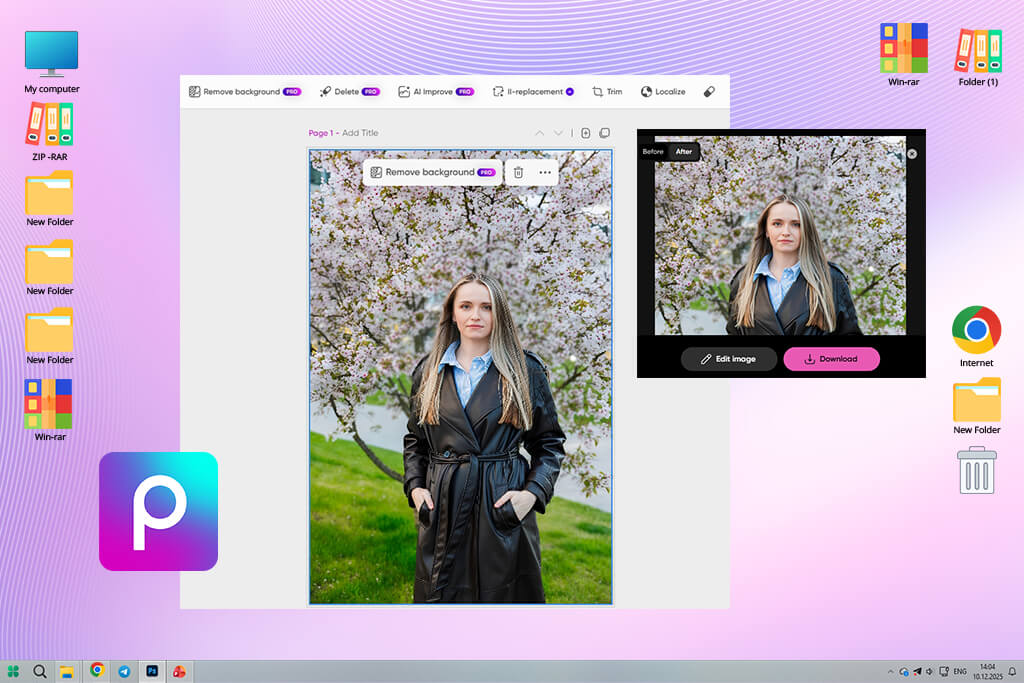The image size is (1024, 683).
Task: Switch preview to Before
Action: (x=652, y=151)
